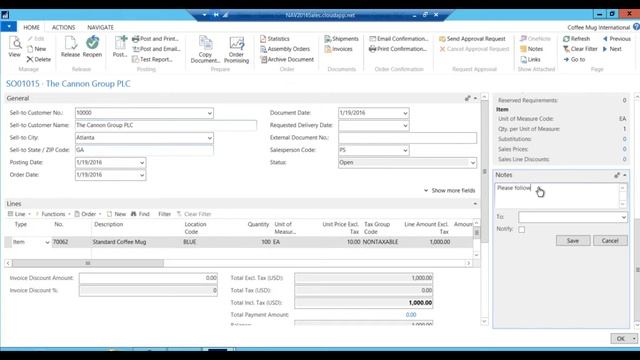This screenshot has height=360, width=640.
Task: Click Print Confirmation
Action: click(398, 49)
